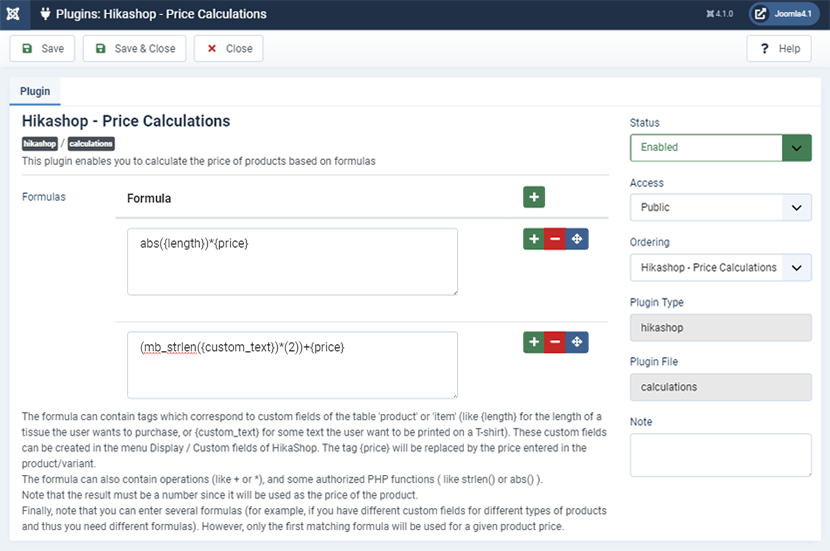Click the Save button
Screen dimensions: 830x551
[42, 49]
